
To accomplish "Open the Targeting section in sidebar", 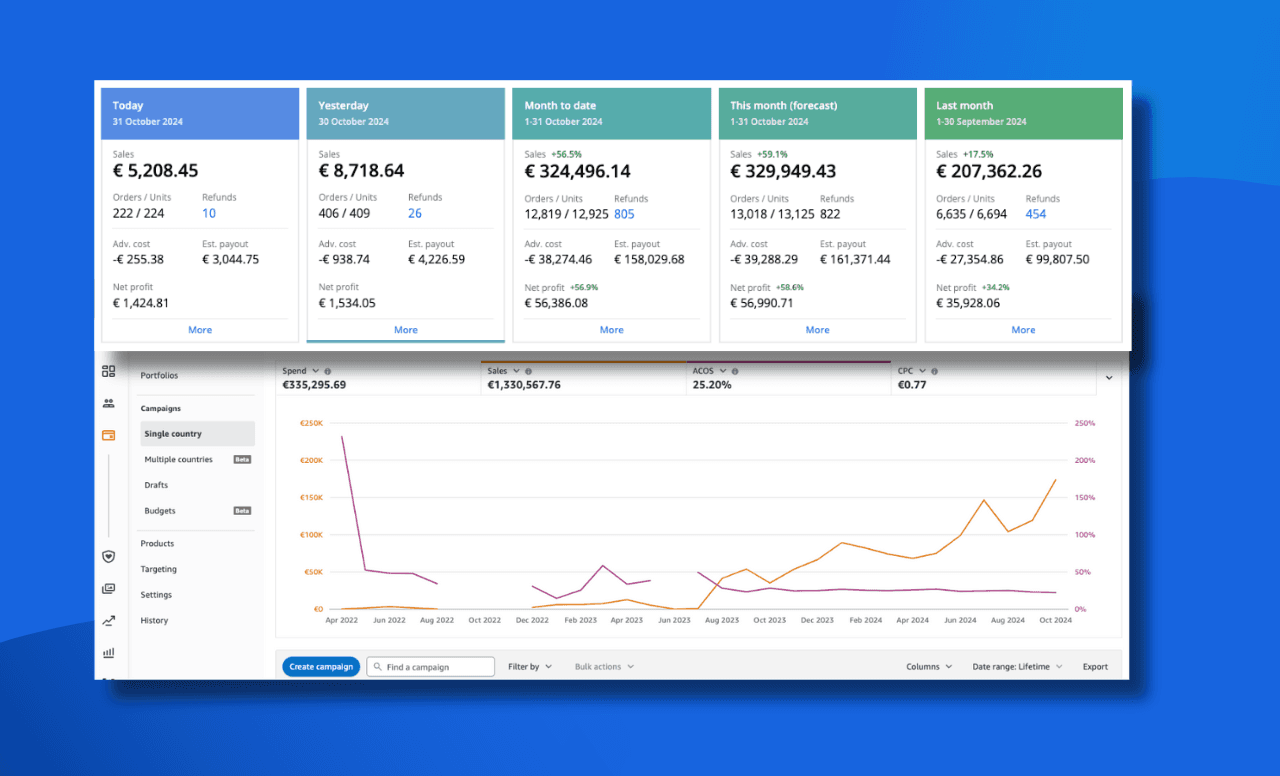I will 158,568.
